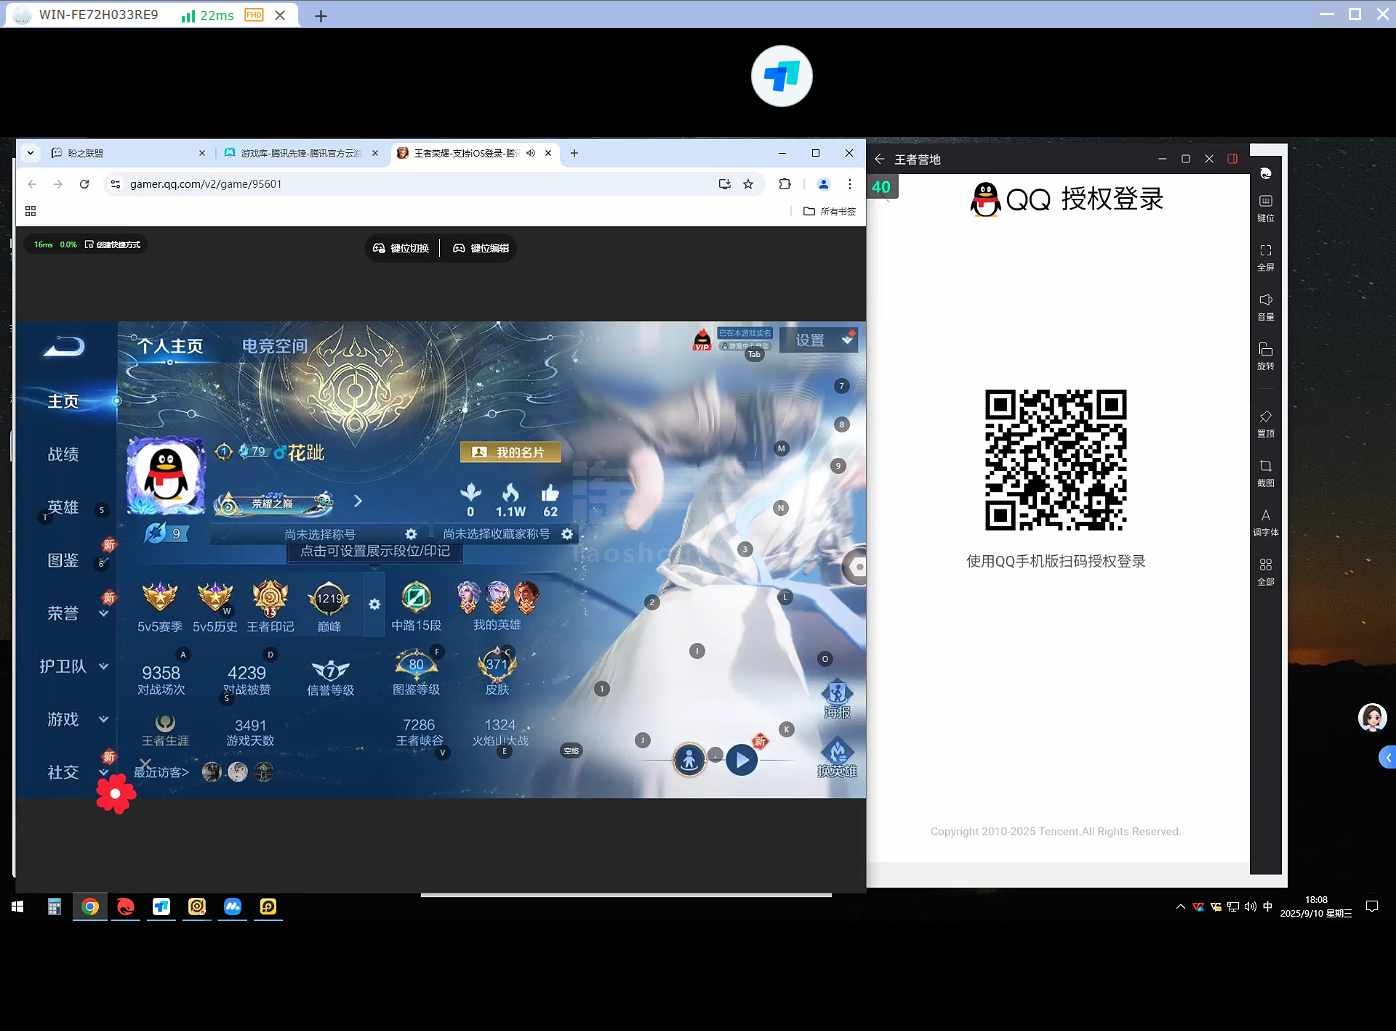Click the 我的名片 button

point(510,452)
